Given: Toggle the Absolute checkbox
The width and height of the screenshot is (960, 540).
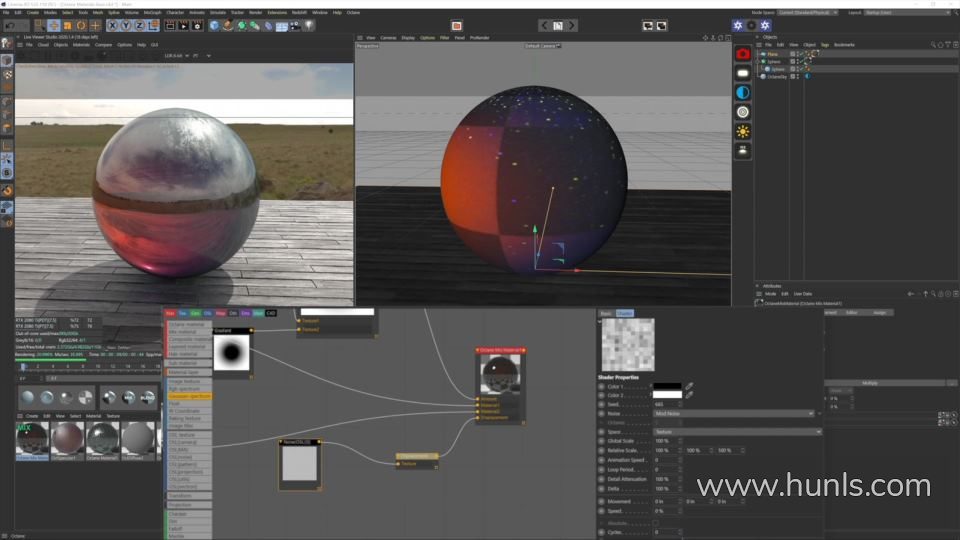Looking at the screenshot, I should point(656,522).
